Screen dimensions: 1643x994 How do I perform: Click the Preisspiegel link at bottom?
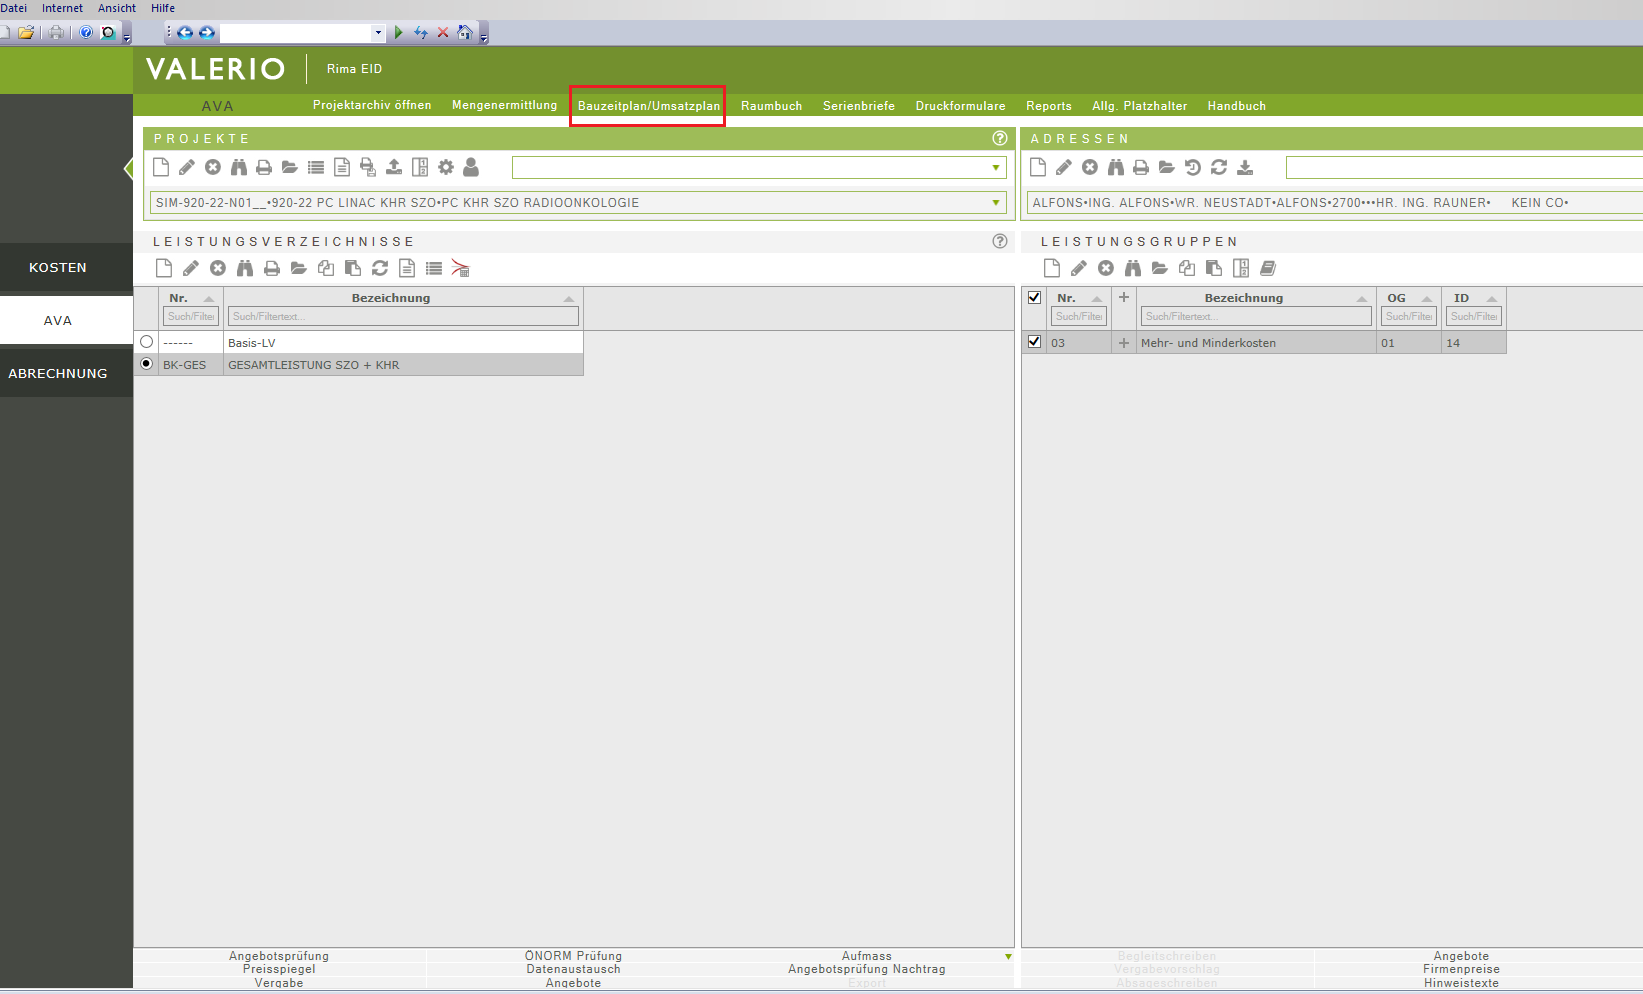coord(279,969)
